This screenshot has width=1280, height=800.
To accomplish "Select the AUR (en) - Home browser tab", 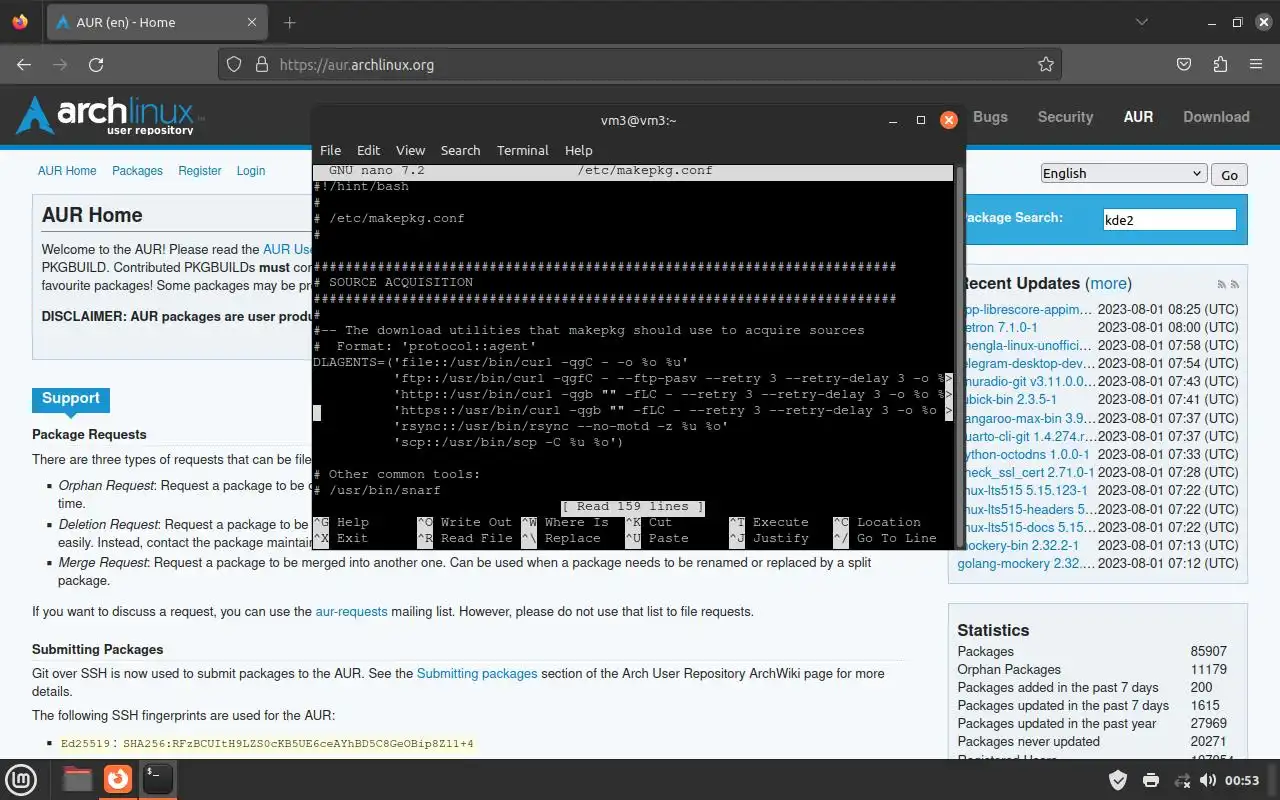I will pos(157,22).
